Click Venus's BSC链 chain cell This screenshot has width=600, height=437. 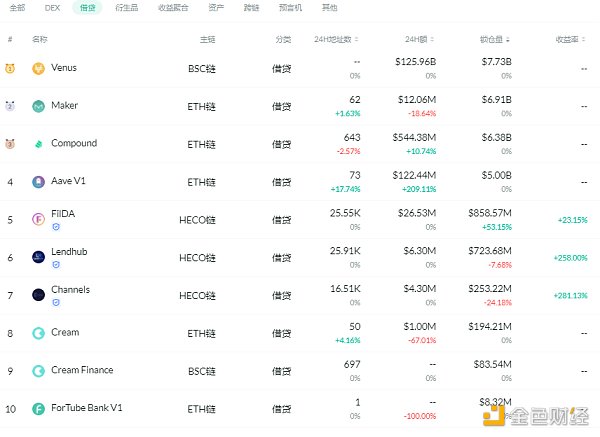pos(202,68)
